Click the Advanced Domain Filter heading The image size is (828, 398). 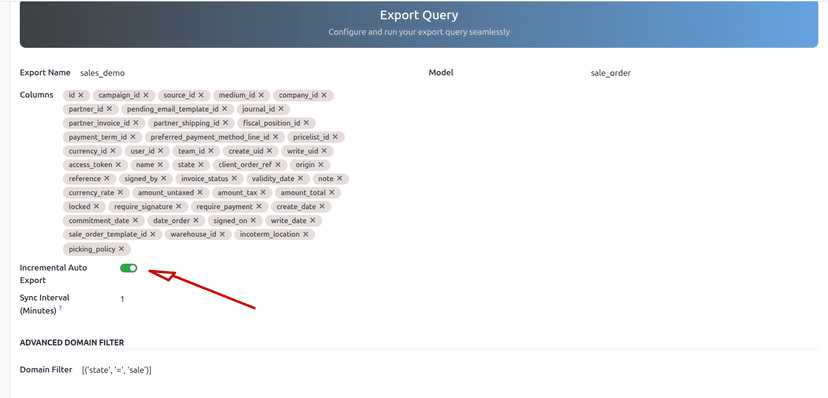[x=72, y=343]
